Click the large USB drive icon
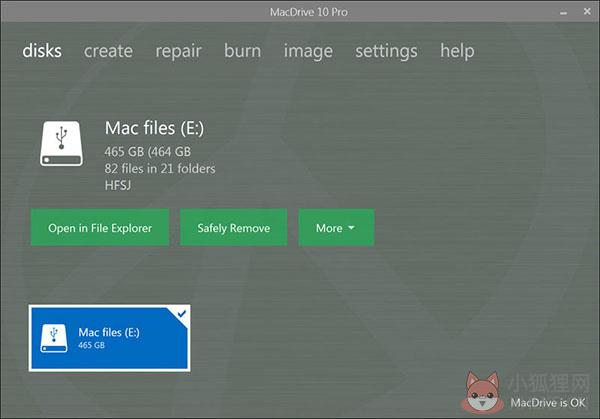The width and height of the screenshot is (600, 419). (61, 144)
